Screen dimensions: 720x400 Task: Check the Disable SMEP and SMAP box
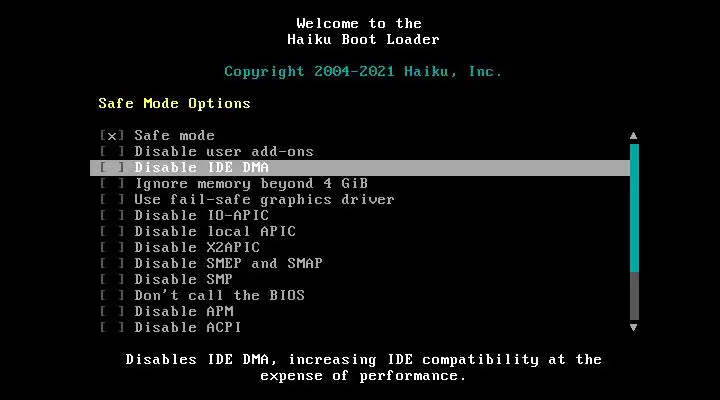pos(112,263)
